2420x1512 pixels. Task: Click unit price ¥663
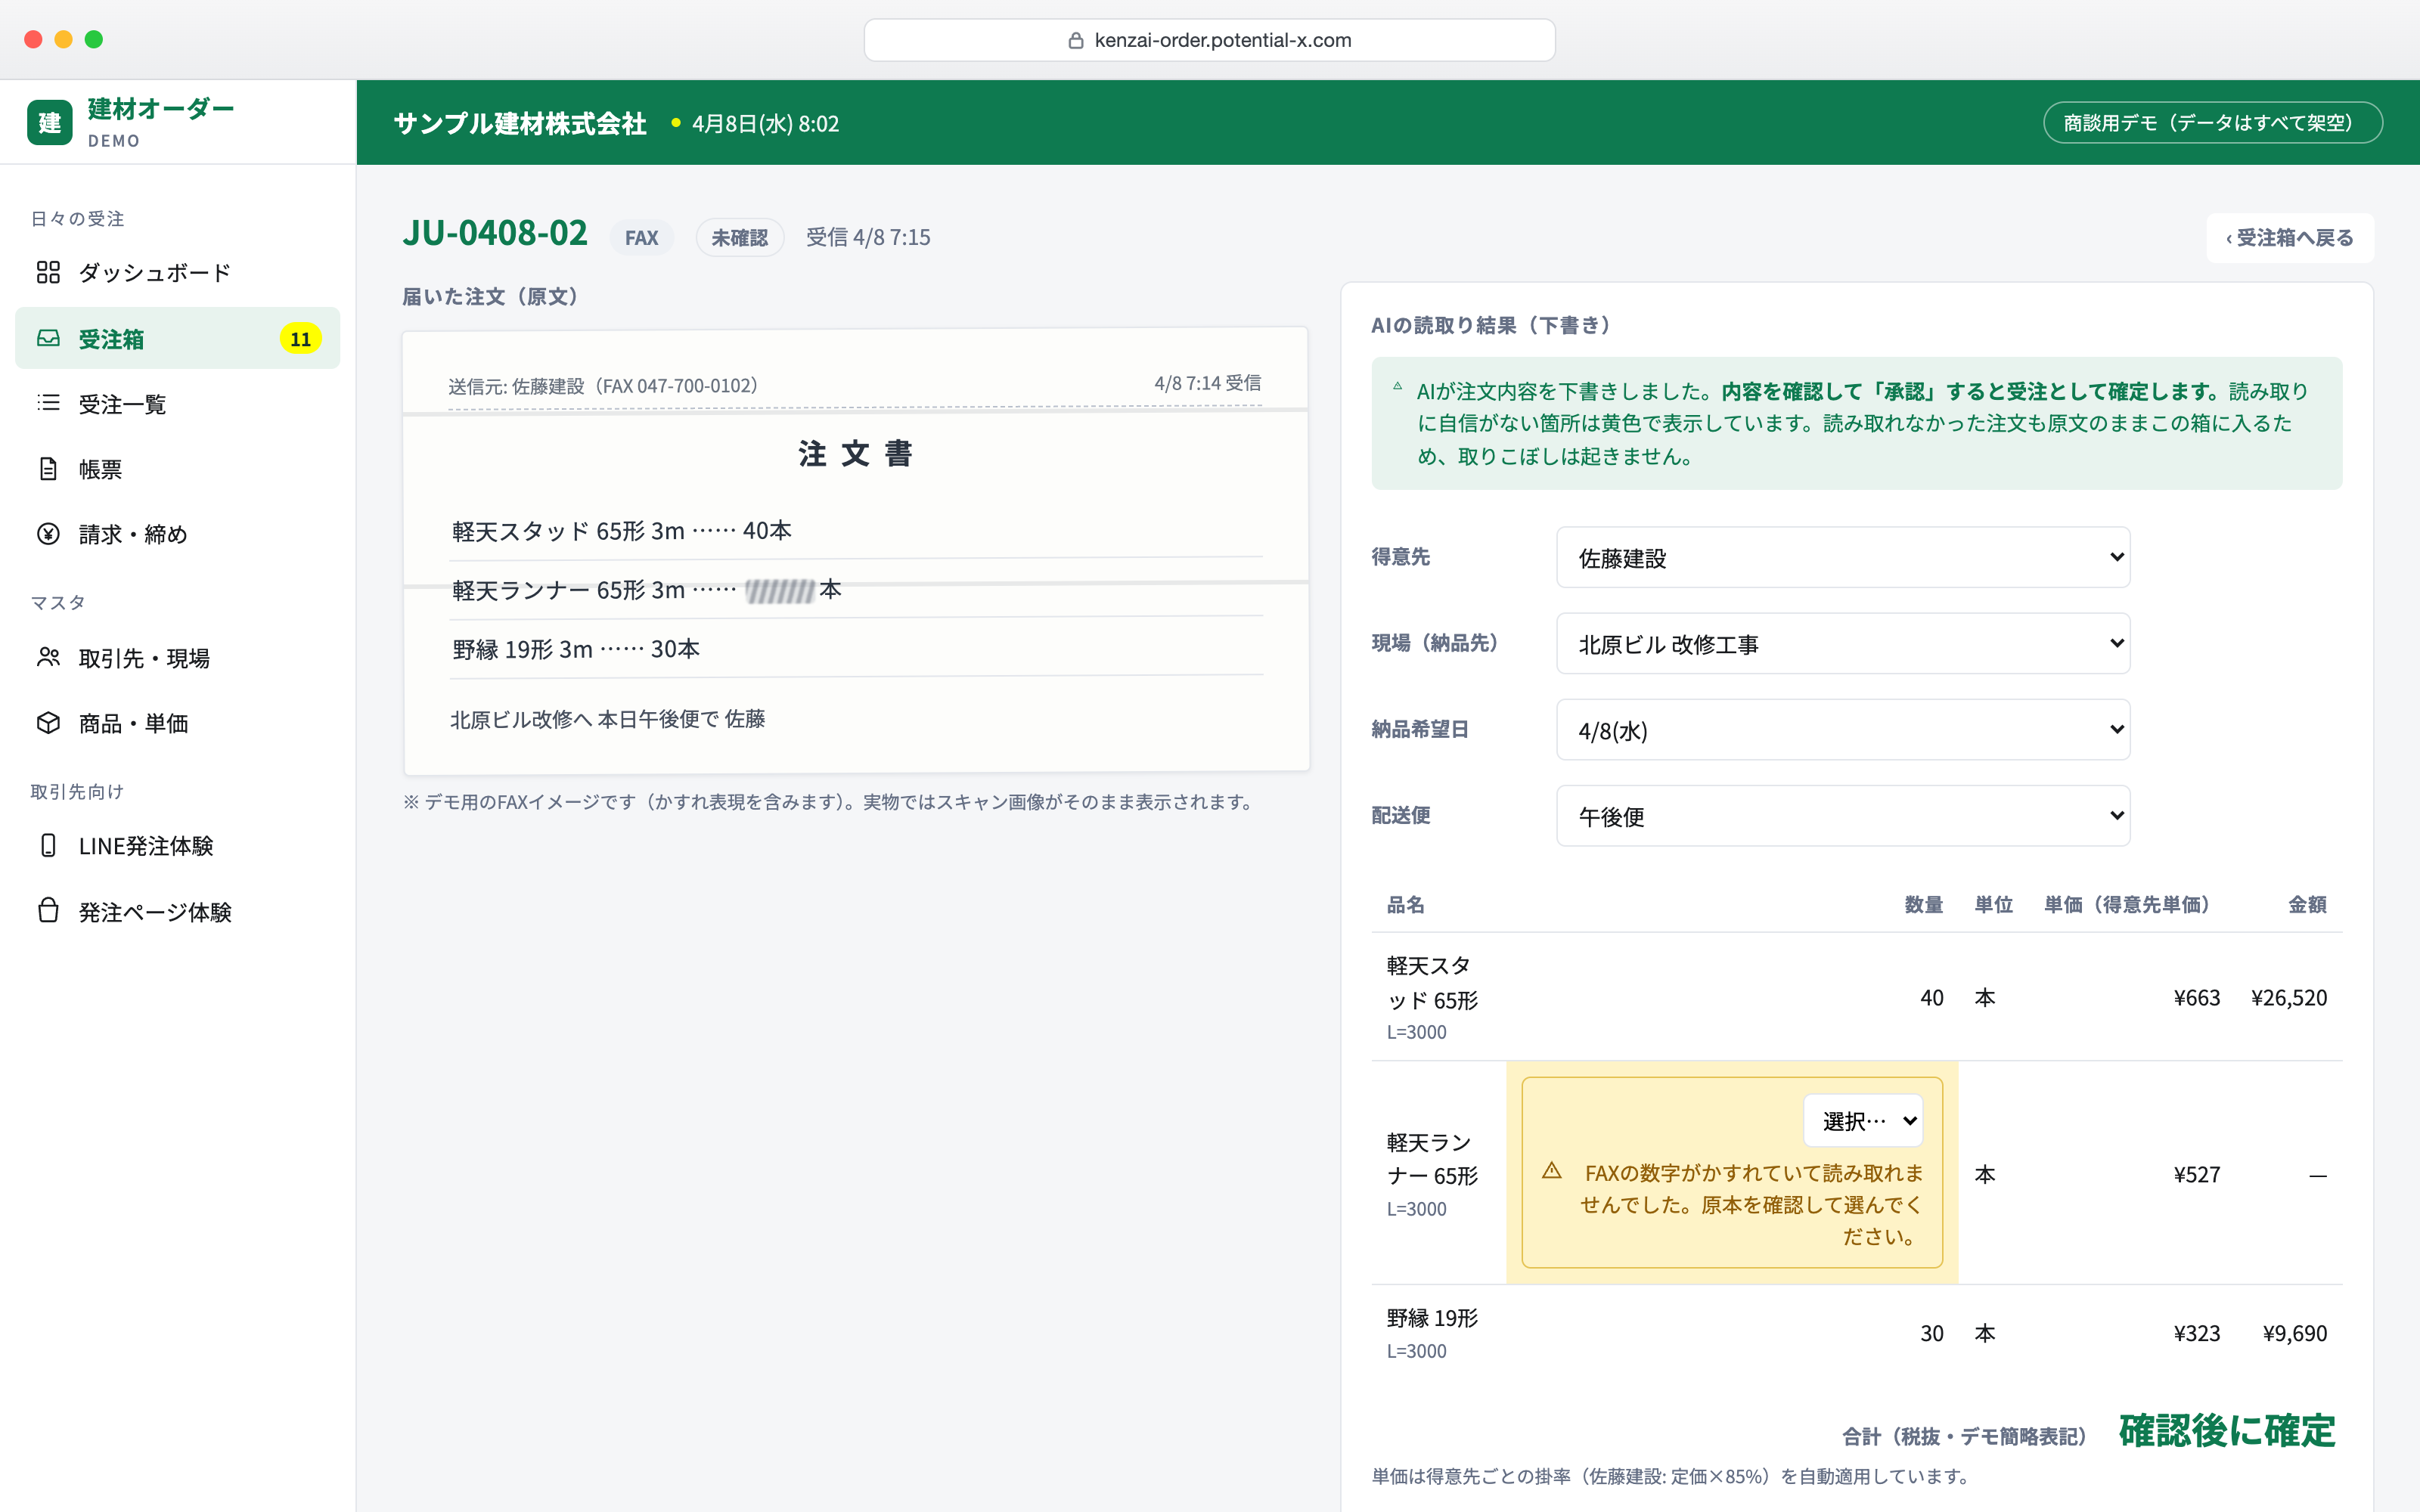pyautogui.click(x=2196, y=997)
